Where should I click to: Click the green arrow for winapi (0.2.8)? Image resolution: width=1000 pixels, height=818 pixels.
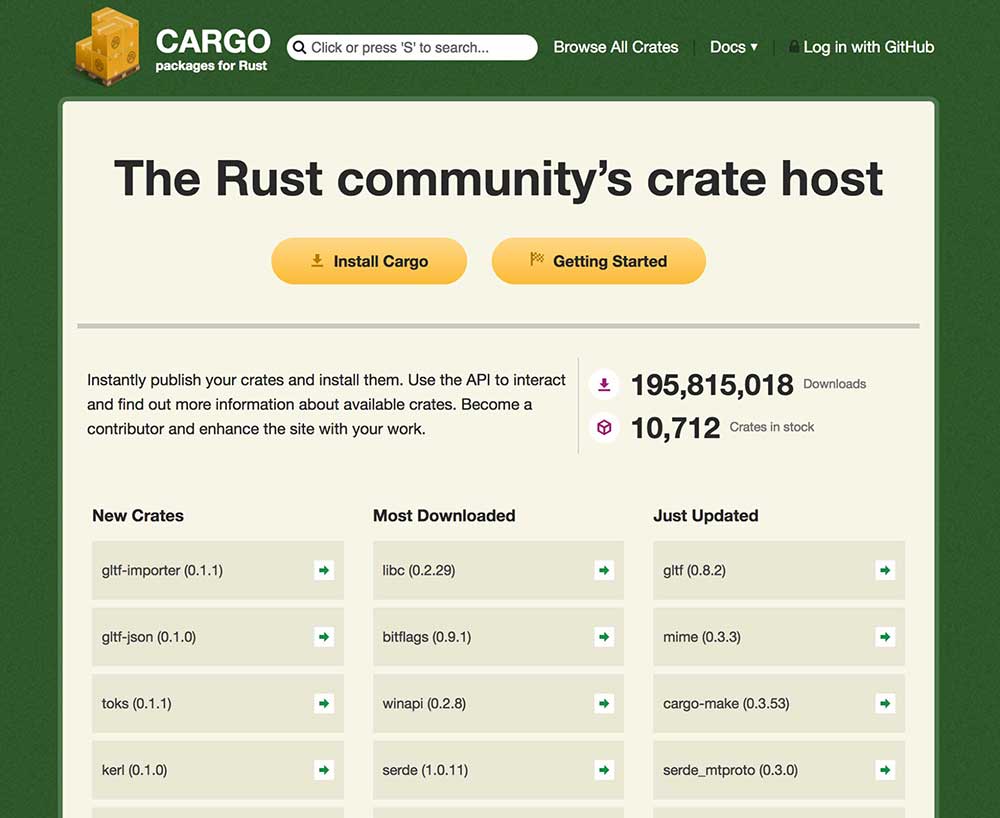pyautogui.click(x=604, y=703)
